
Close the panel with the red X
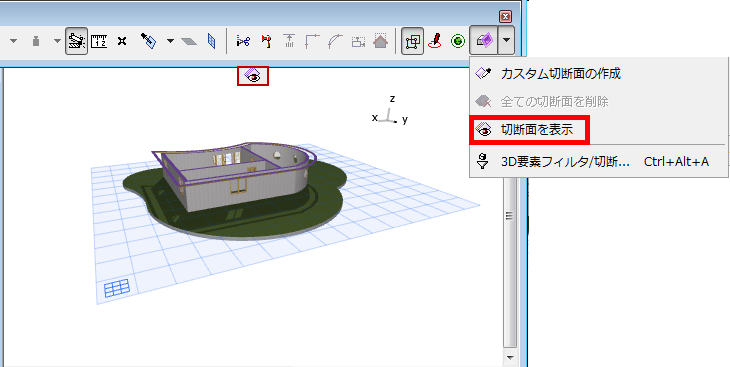(506, 17)
